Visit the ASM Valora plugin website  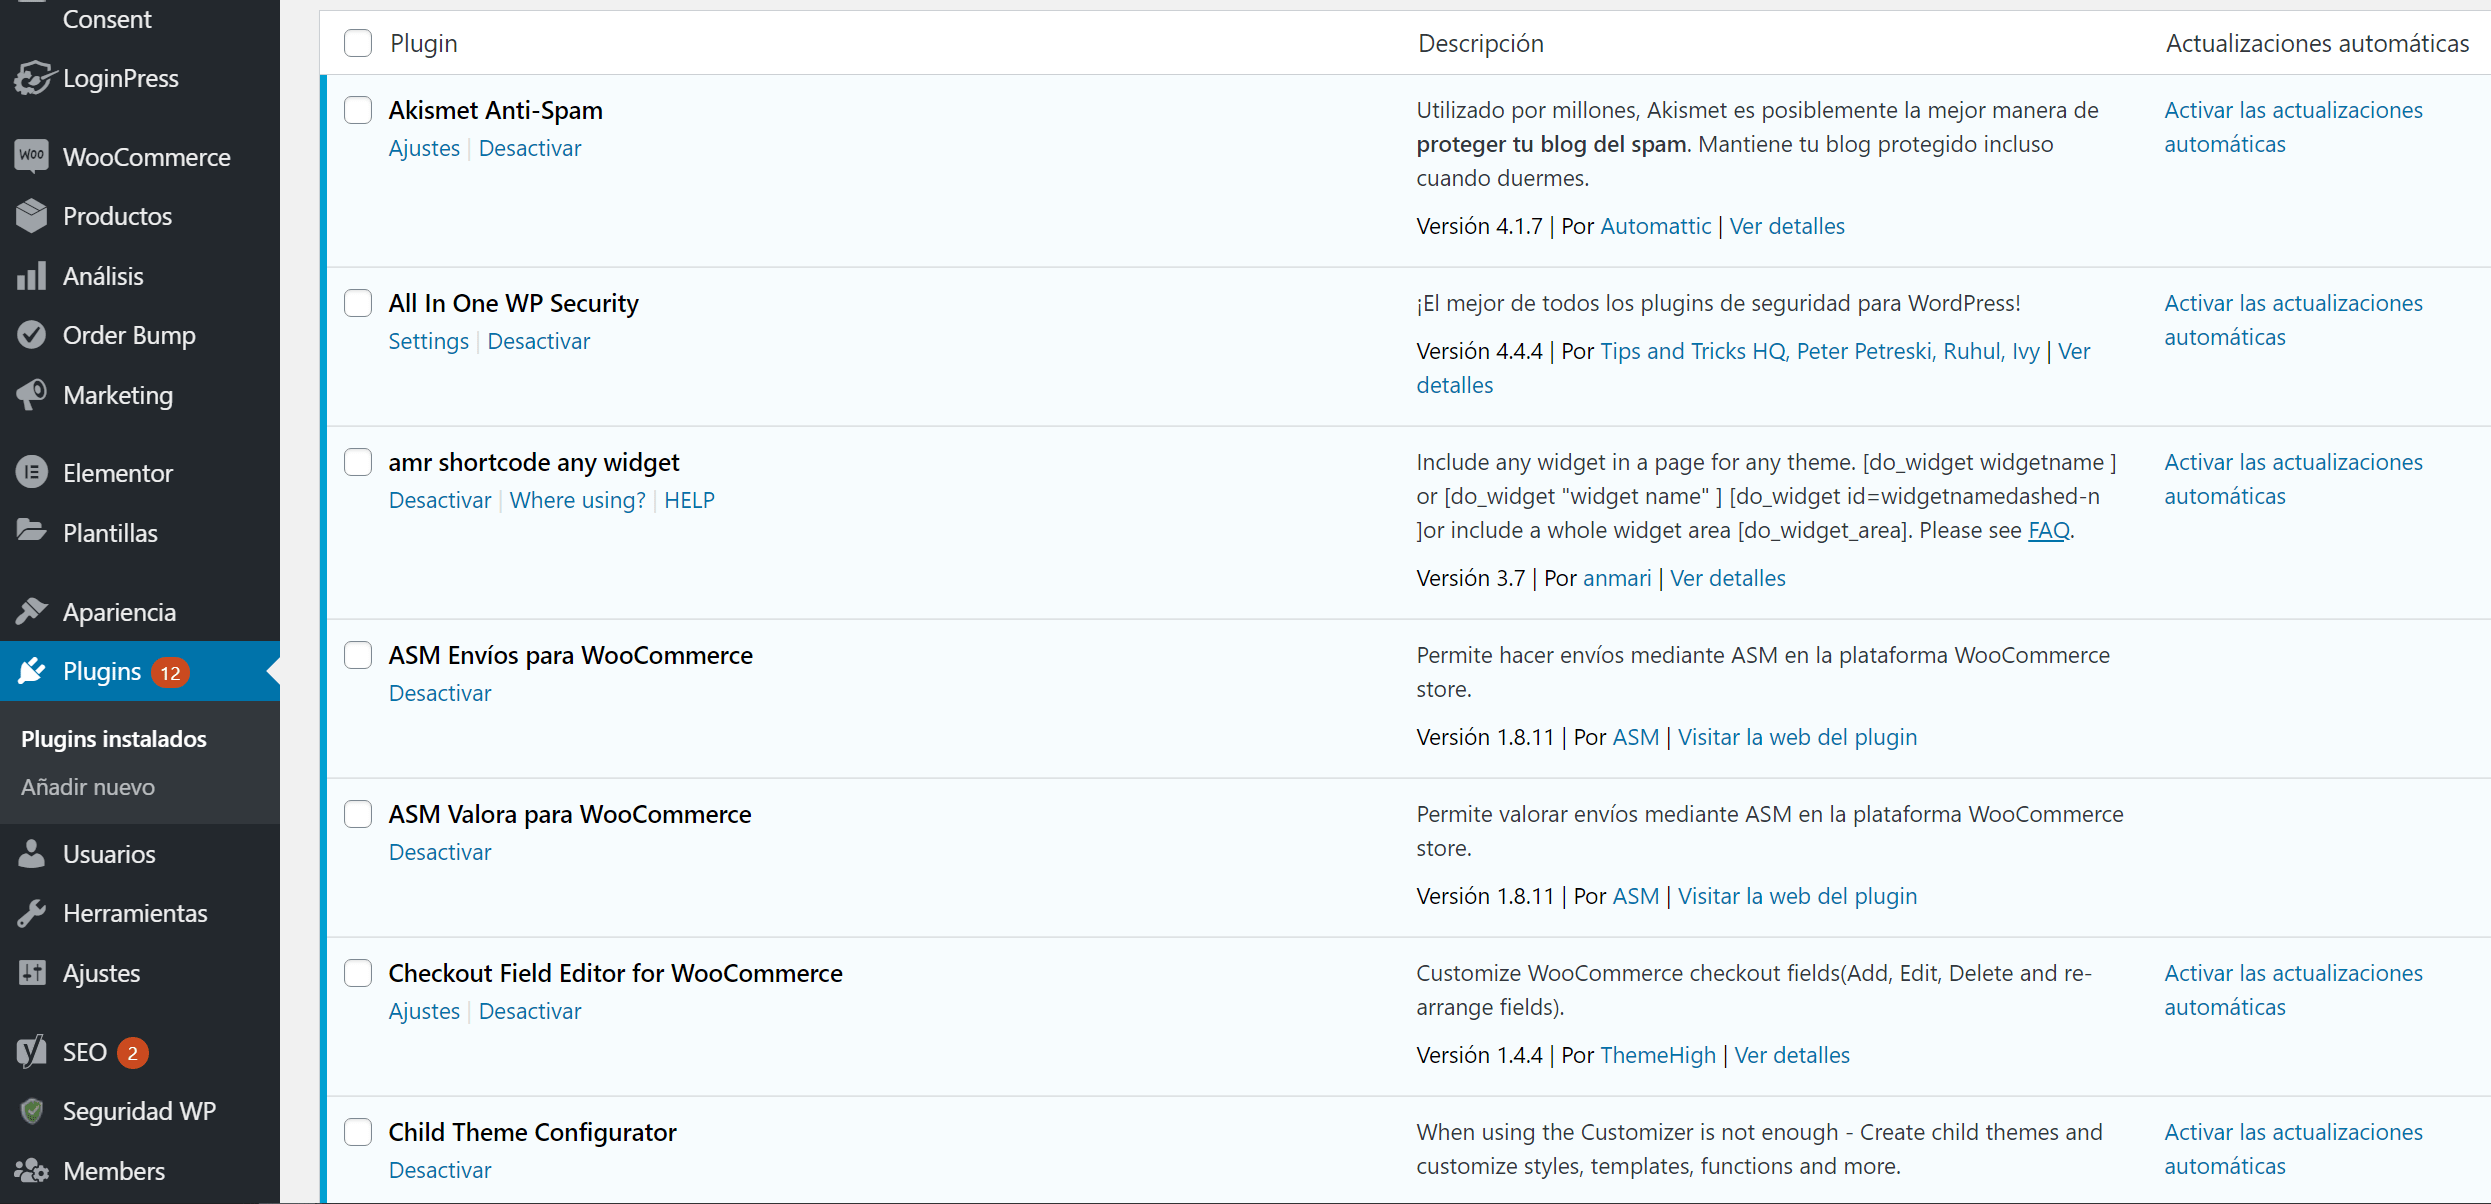coord(1797,896)
